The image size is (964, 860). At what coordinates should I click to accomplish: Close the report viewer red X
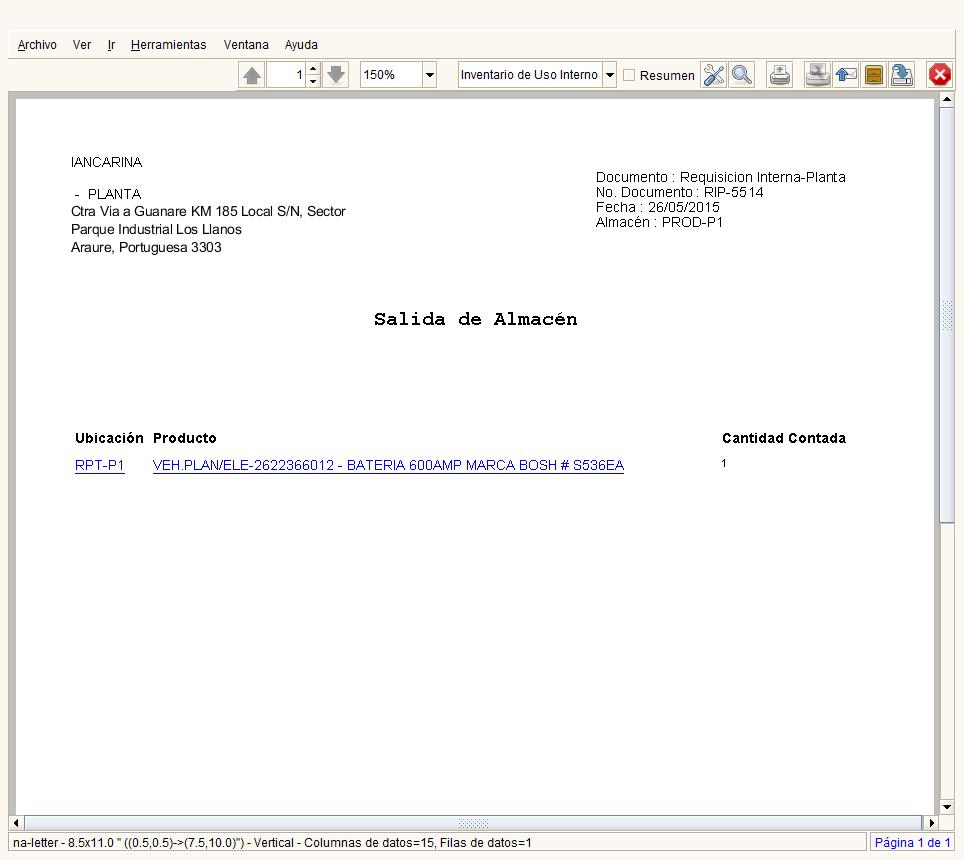pos(939,75)
